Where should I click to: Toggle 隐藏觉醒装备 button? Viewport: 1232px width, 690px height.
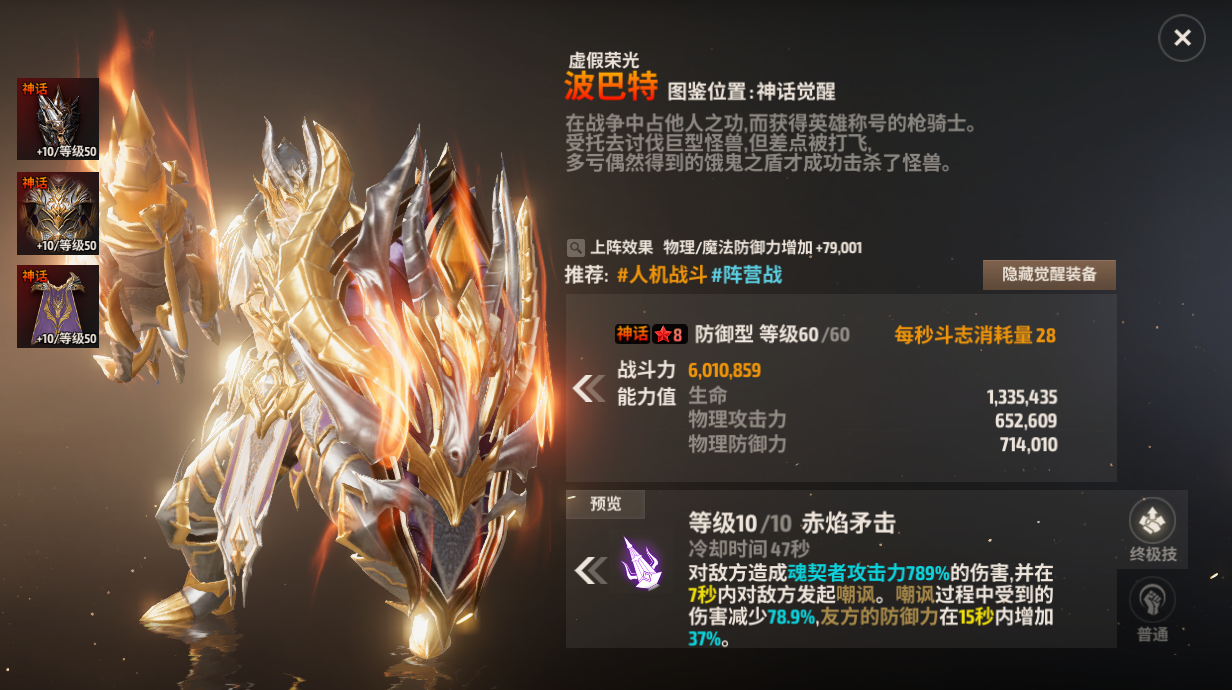click(x=1049, y=275)
